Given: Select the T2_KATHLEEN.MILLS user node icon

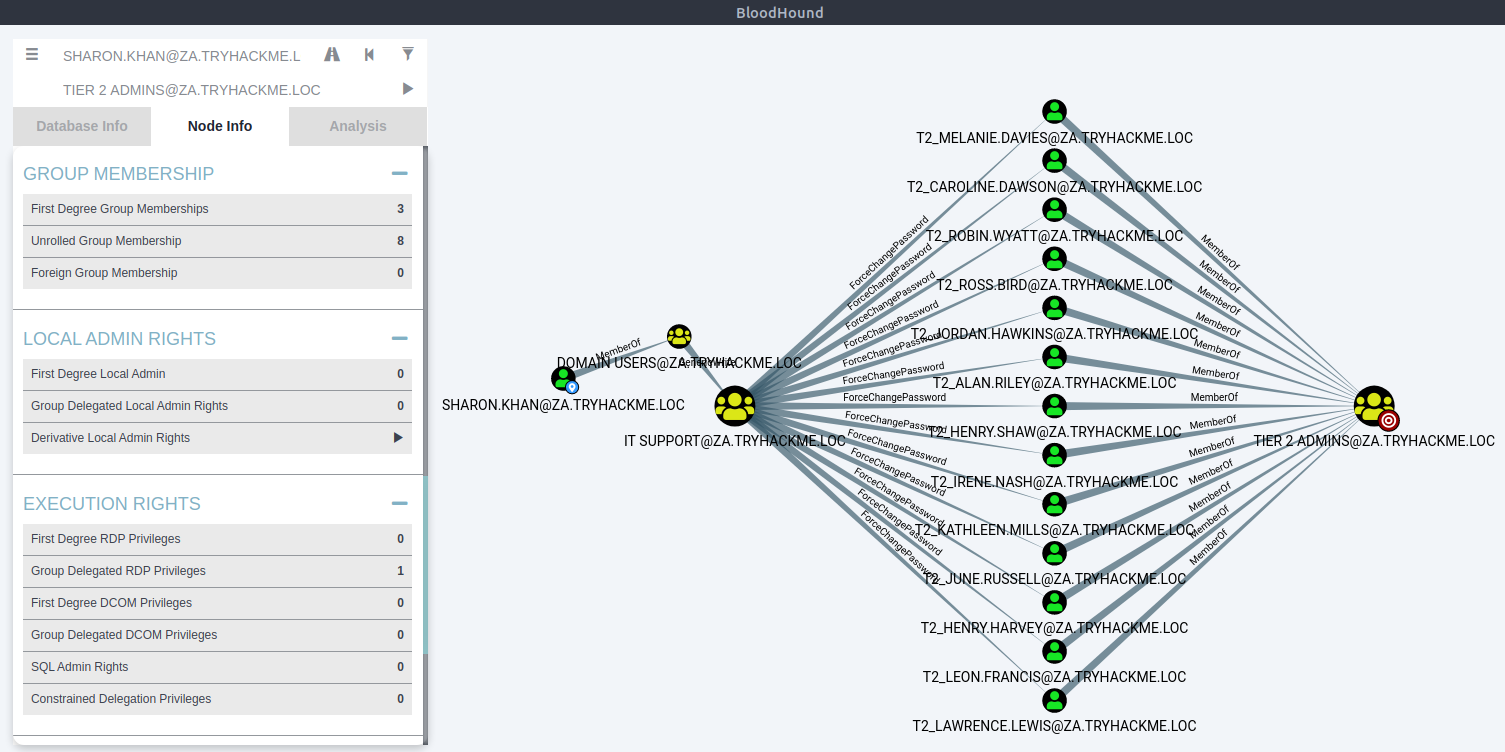Looking at the screenshot, I should pos(1054,504).
